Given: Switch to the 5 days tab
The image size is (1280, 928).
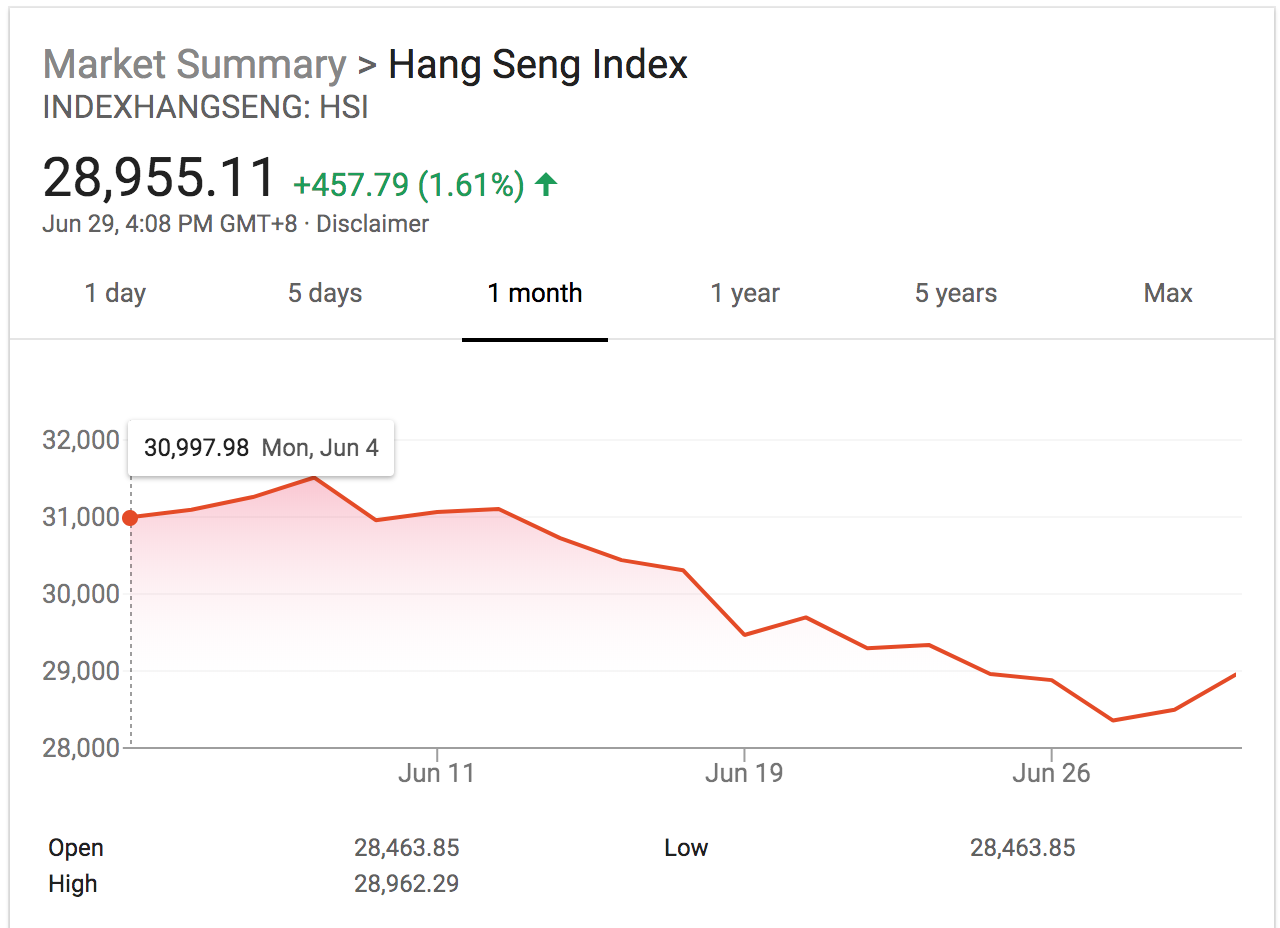Looking at the screenshot, I should coord(324,293).
